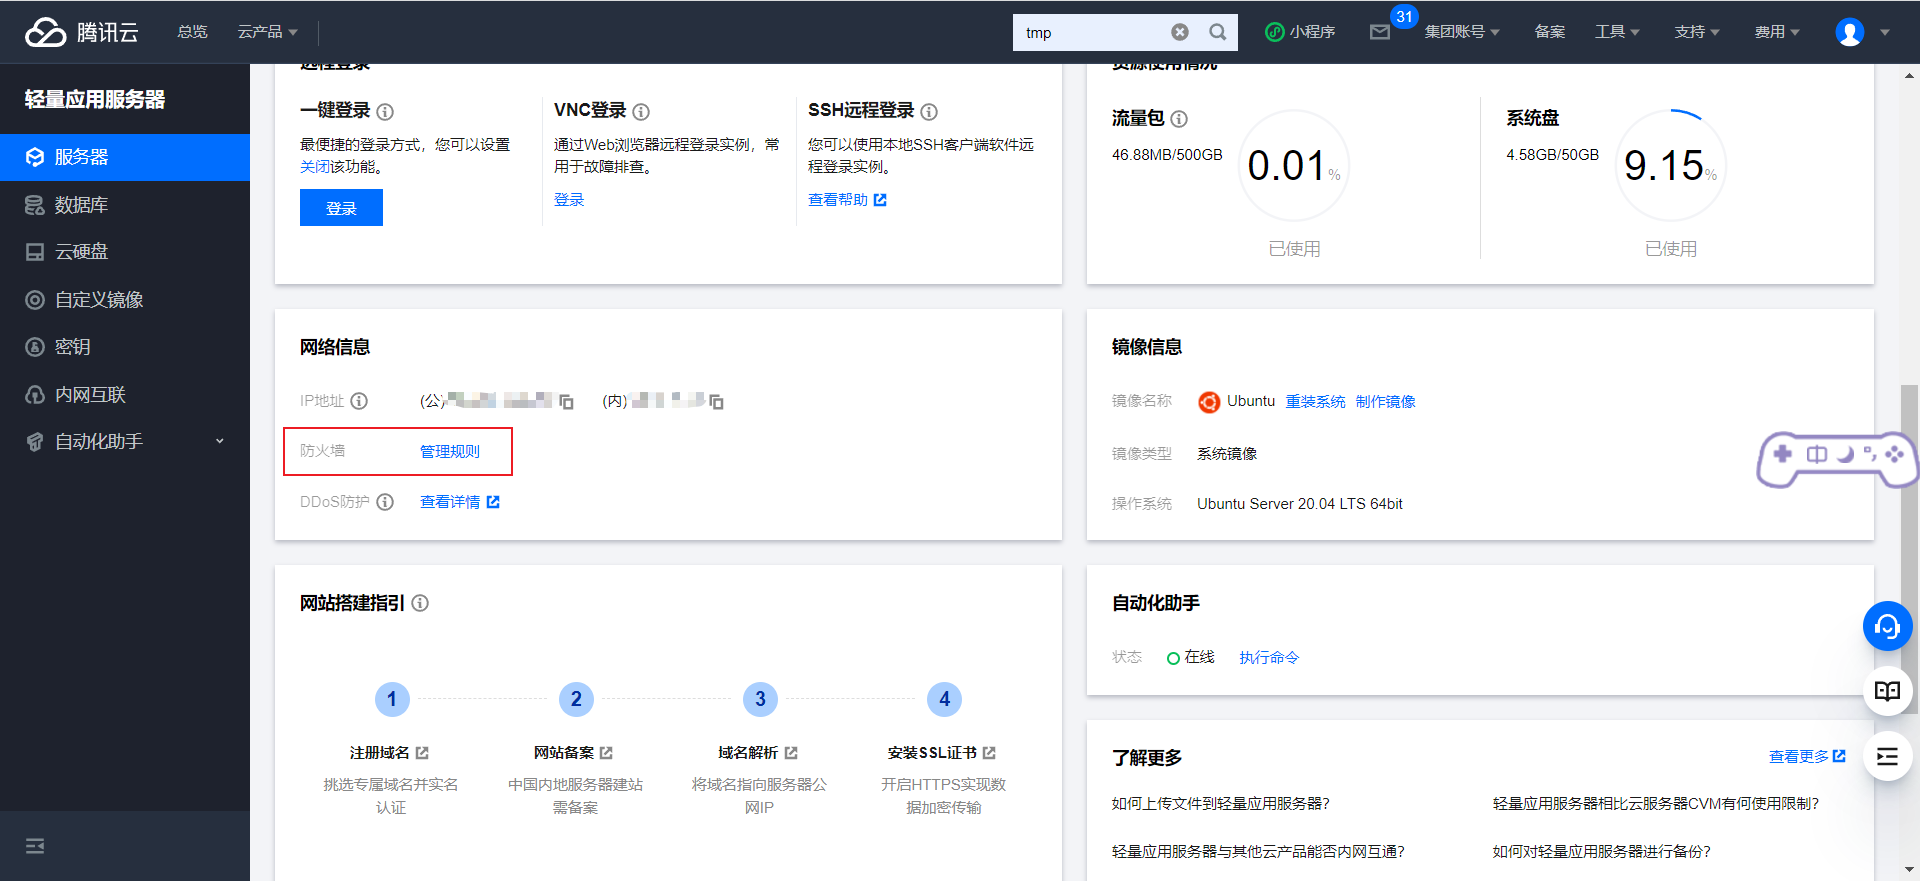Expand the avatar dropdown arrow
The image size is (1920, 881).
pyautogui.click(x=1885, y=32)
